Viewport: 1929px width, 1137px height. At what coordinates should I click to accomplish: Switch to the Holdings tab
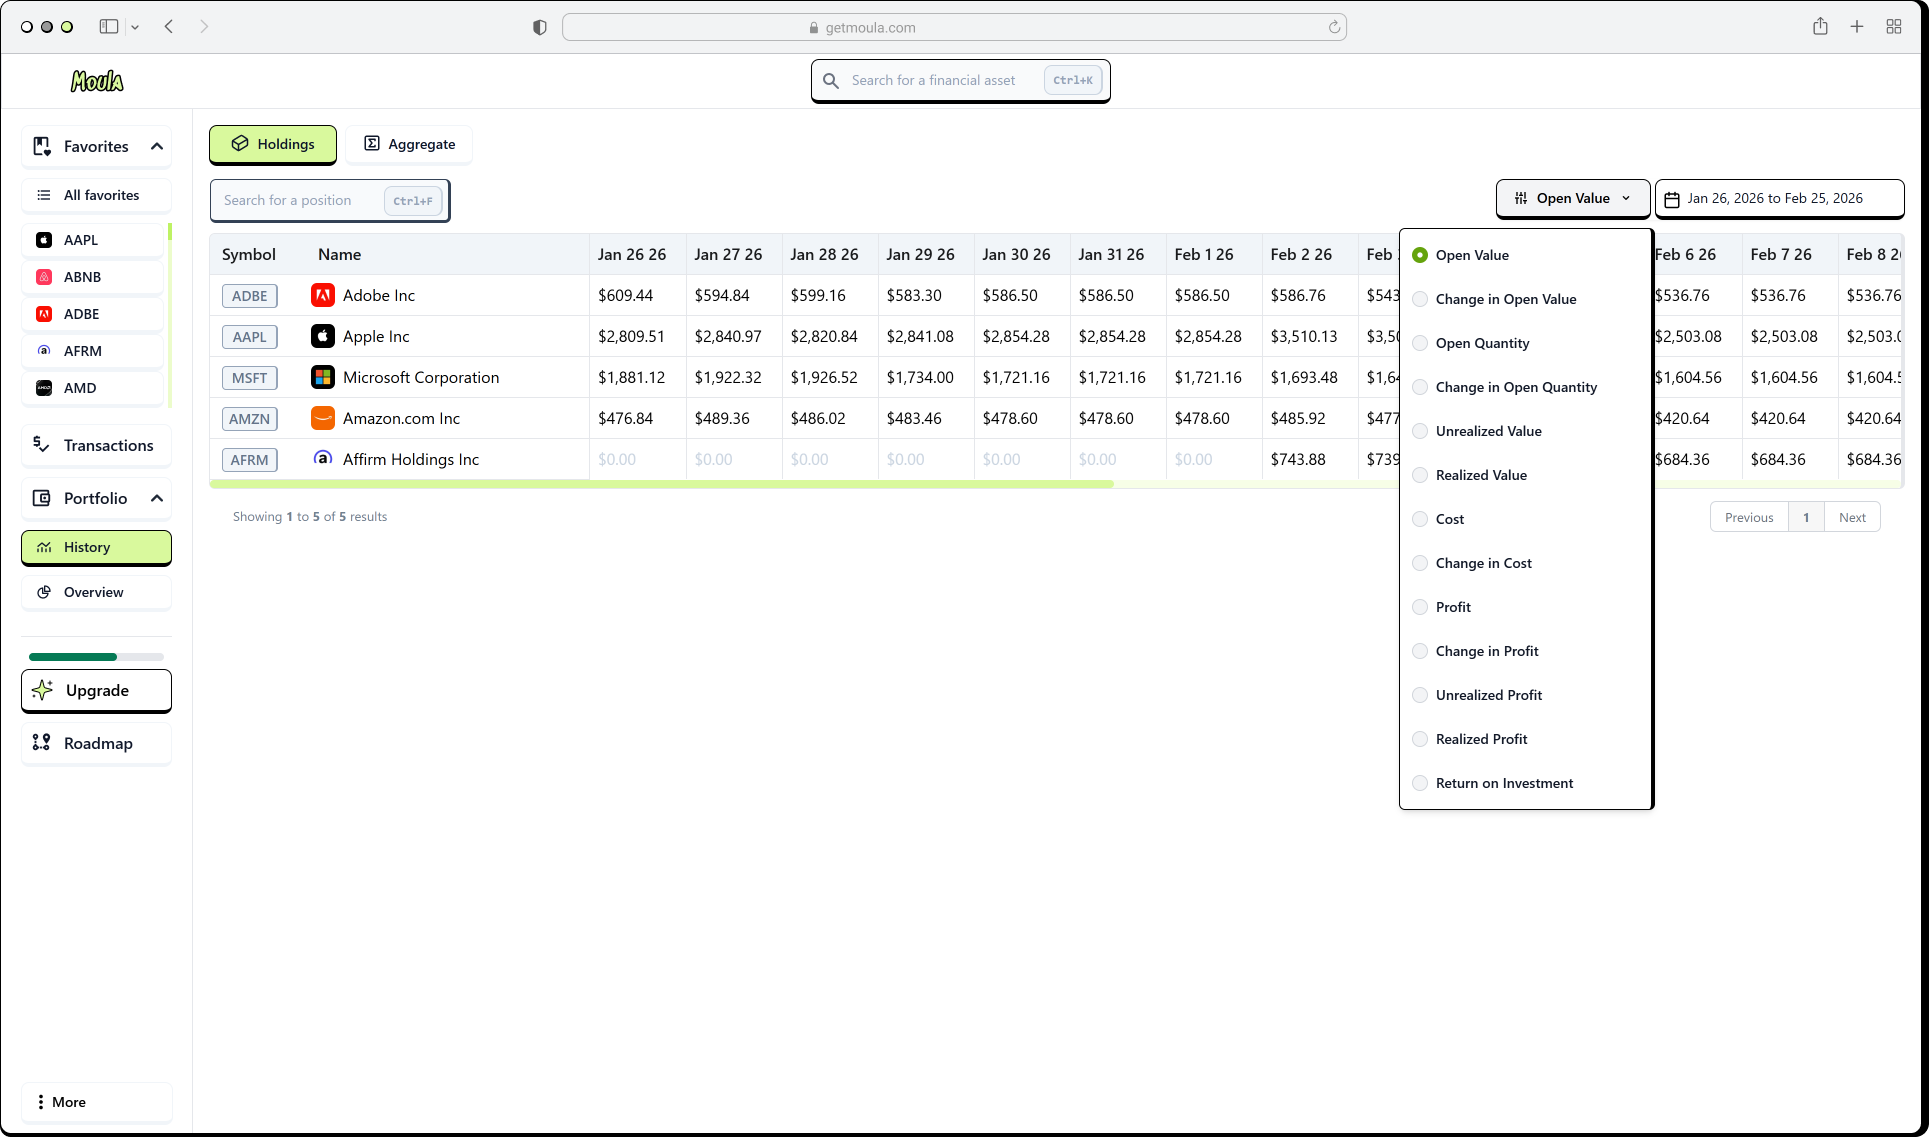tap(273, 144)
